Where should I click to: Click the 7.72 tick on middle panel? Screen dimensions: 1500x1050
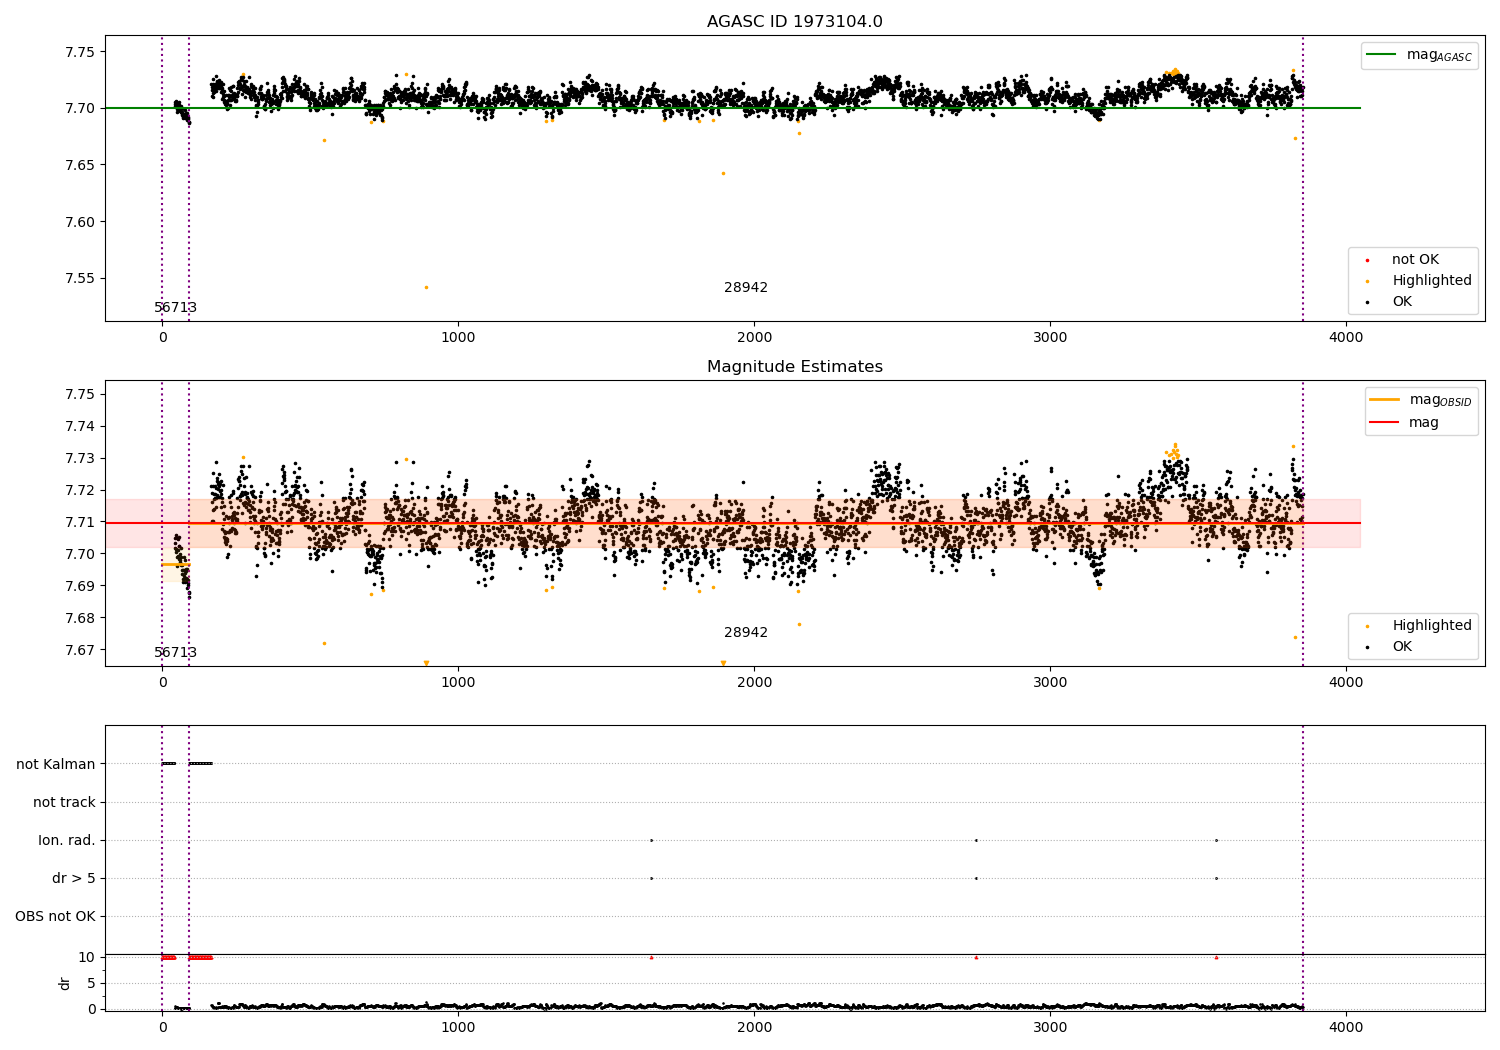[x=78, y=490]
